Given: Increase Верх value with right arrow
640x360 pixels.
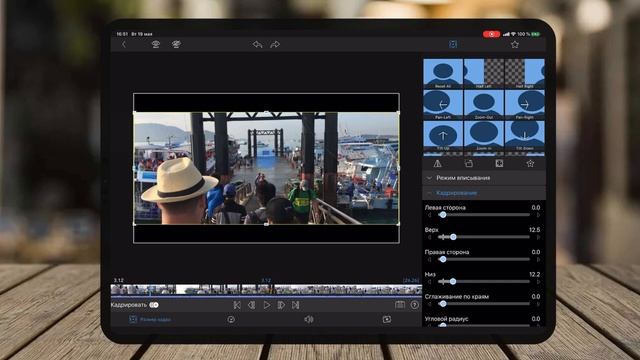Looking at the screenshot, I should (538, 237).
